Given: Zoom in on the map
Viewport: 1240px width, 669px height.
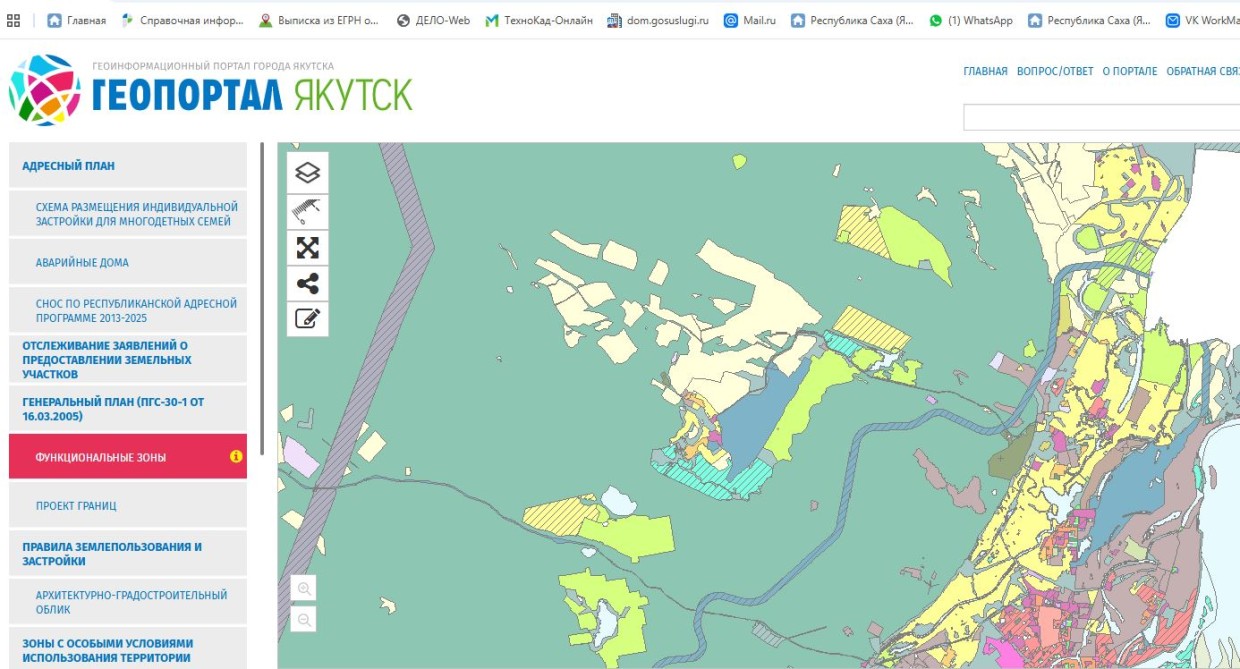Looking at the screenshot, I should click(304, 588).
